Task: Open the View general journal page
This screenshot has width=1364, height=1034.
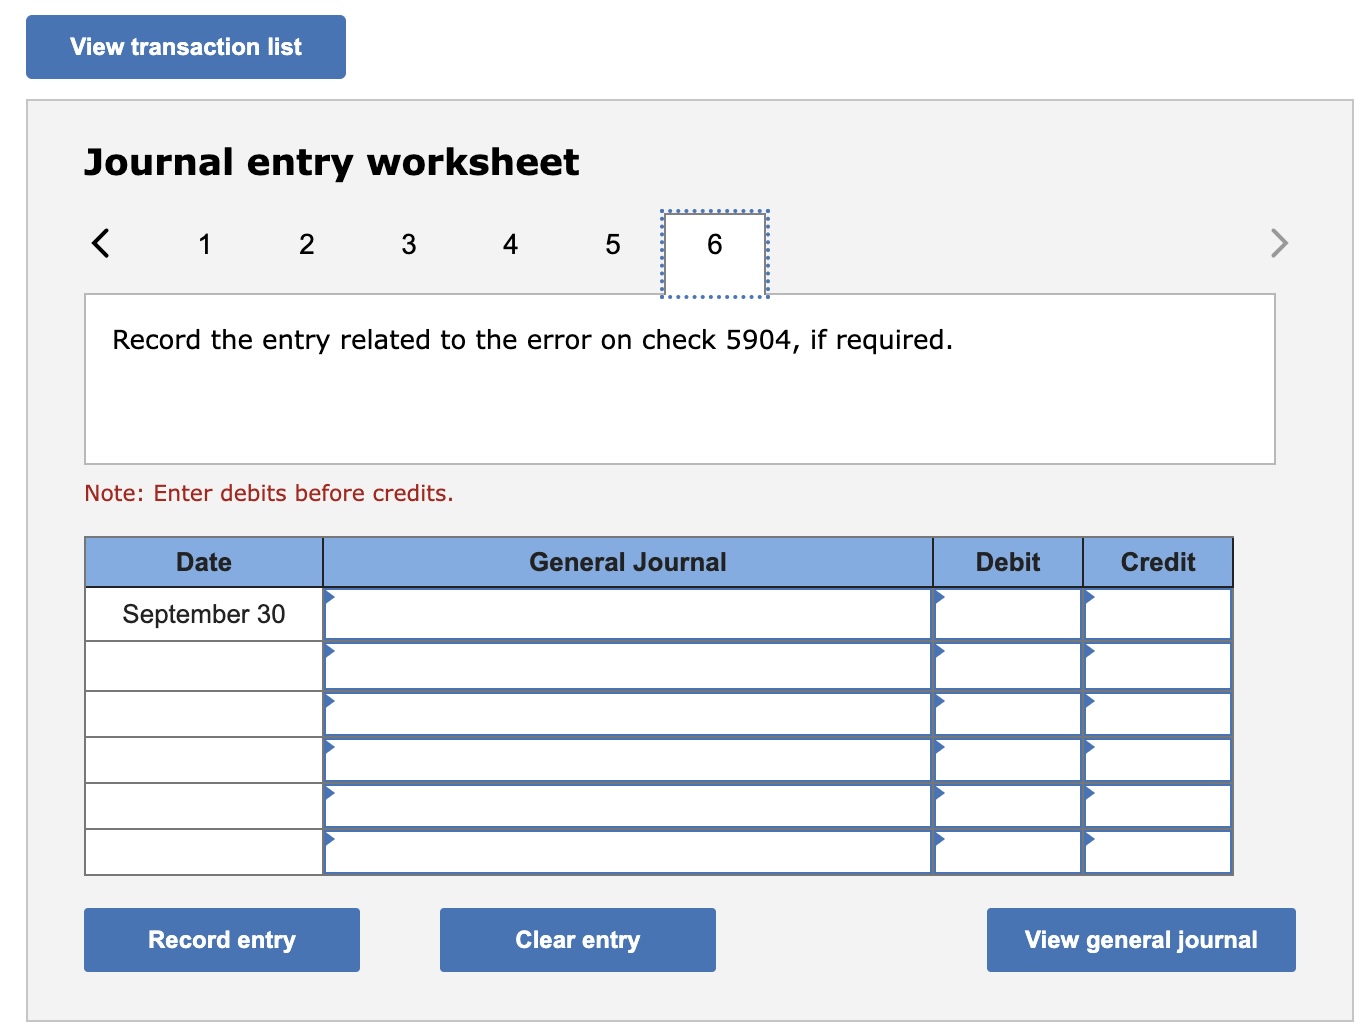Action: click(1140, 939)
